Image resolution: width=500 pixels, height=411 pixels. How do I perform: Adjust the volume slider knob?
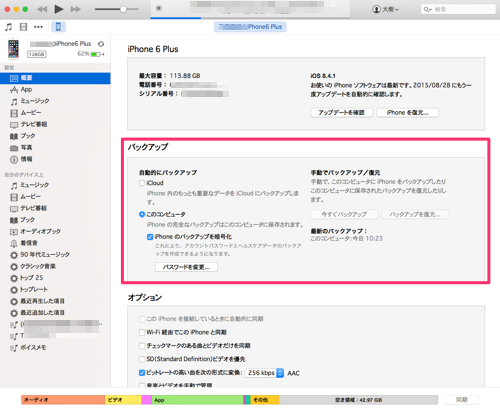point(123,9)
